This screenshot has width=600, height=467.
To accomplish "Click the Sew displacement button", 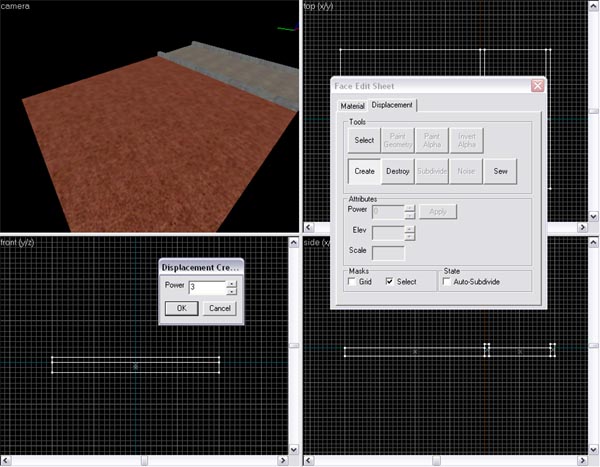I will point(500,171).
